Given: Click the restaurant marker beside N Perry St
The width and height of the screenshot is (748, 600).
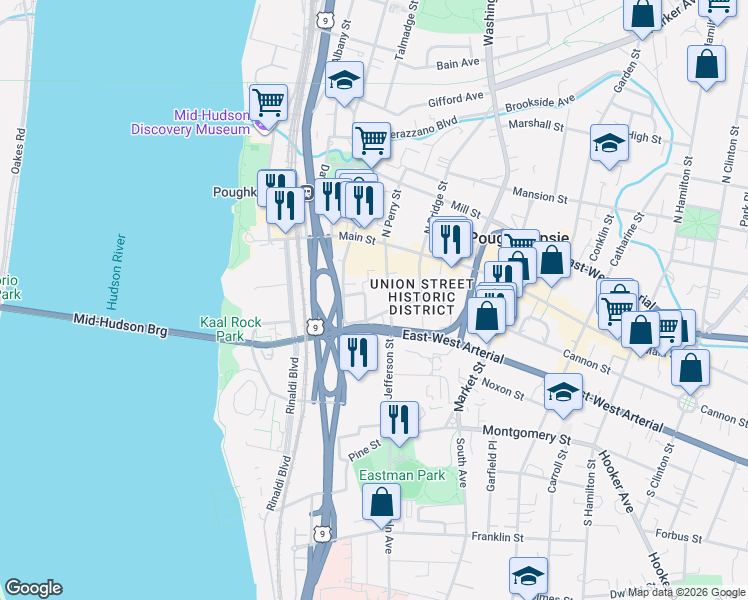Looking at the screenshot, I should 364,201.
